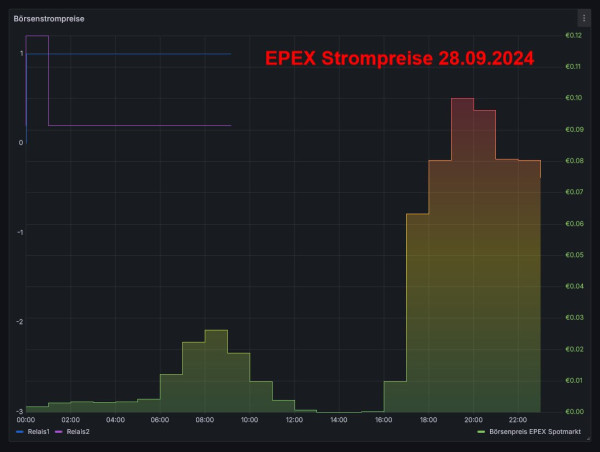
Task: Select the 22:00 x-axis time label
Action: pyautogui.click(x=518, y=420)
